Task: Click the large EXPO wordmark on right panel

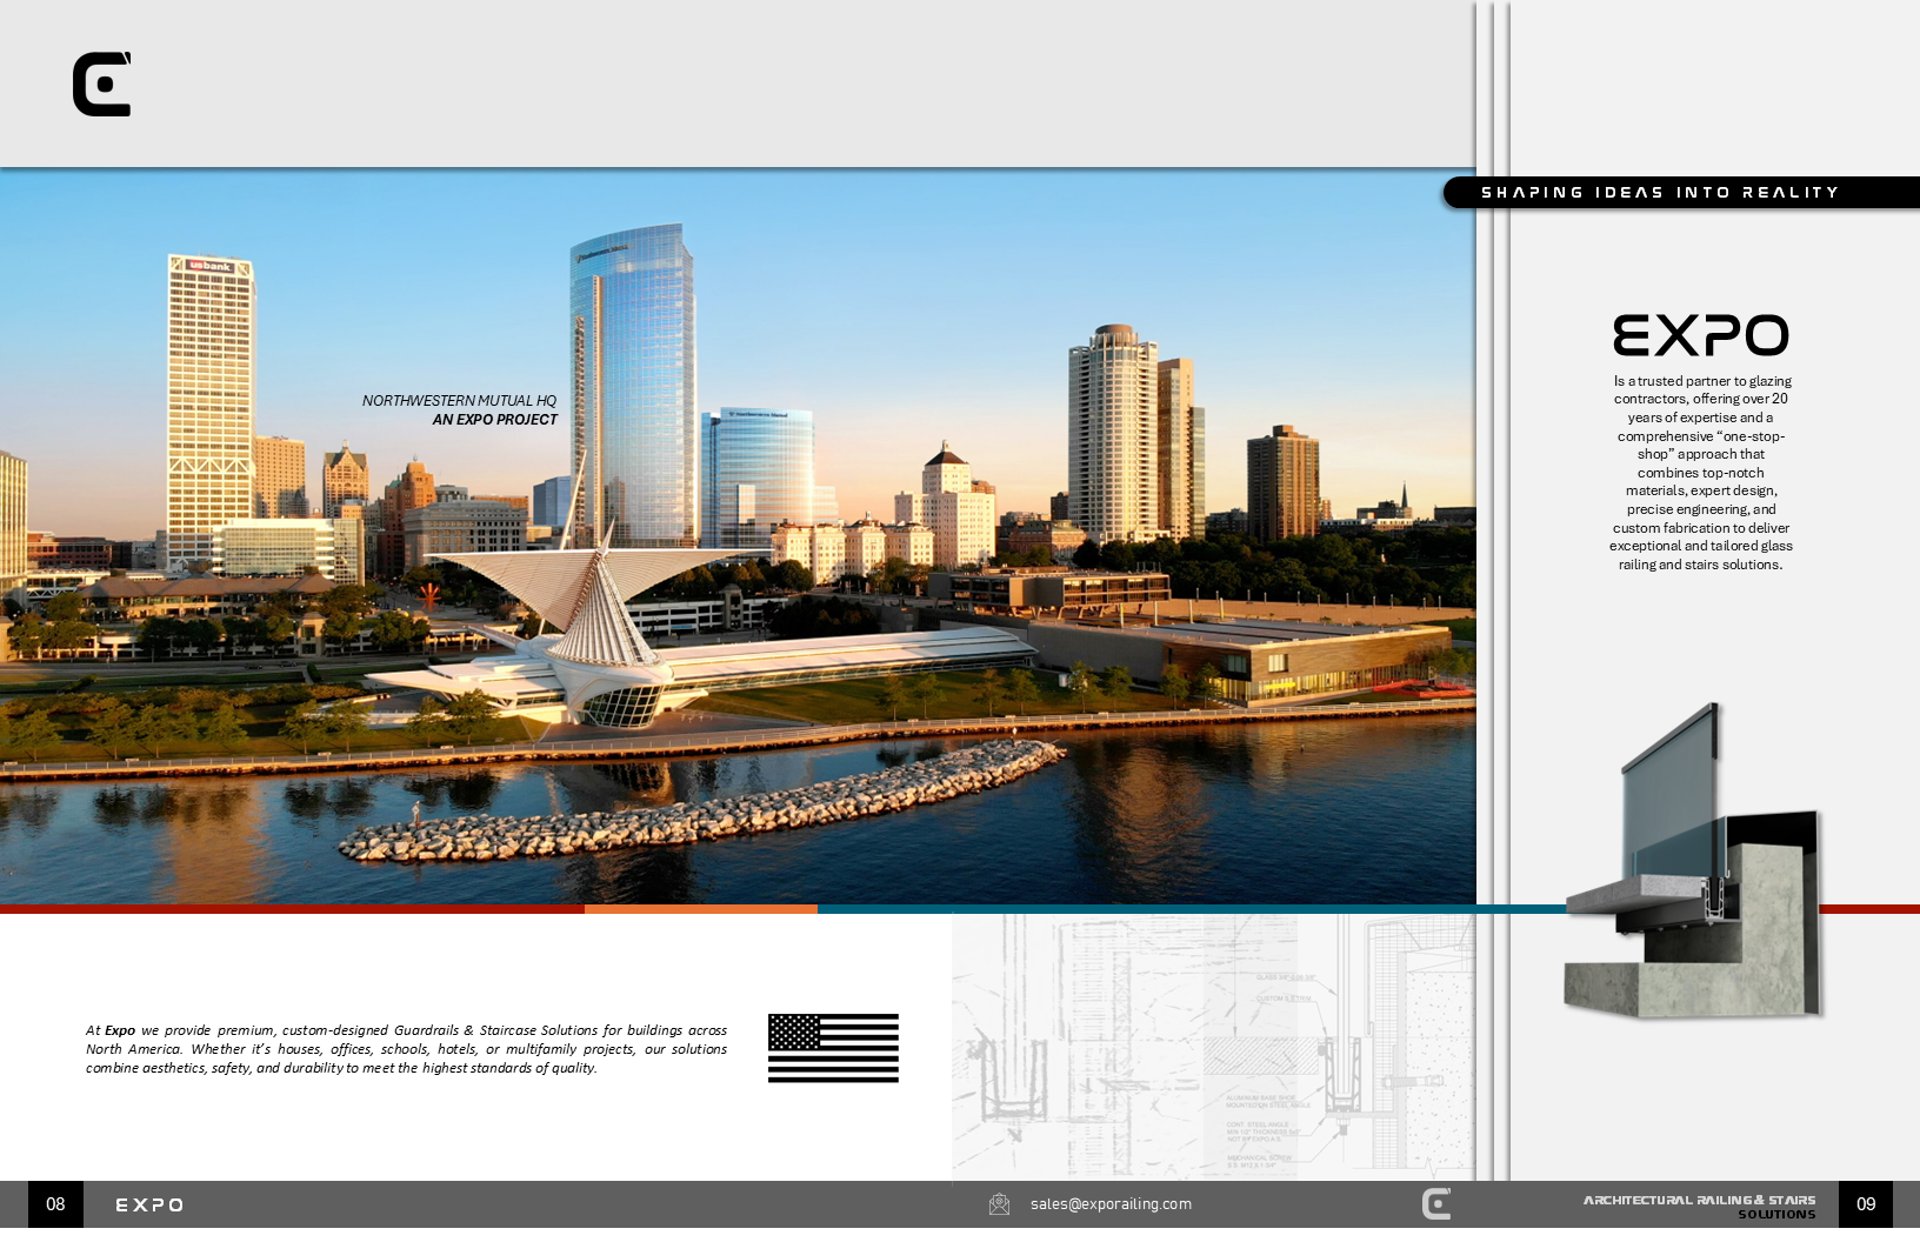Action: point(1700,336)
